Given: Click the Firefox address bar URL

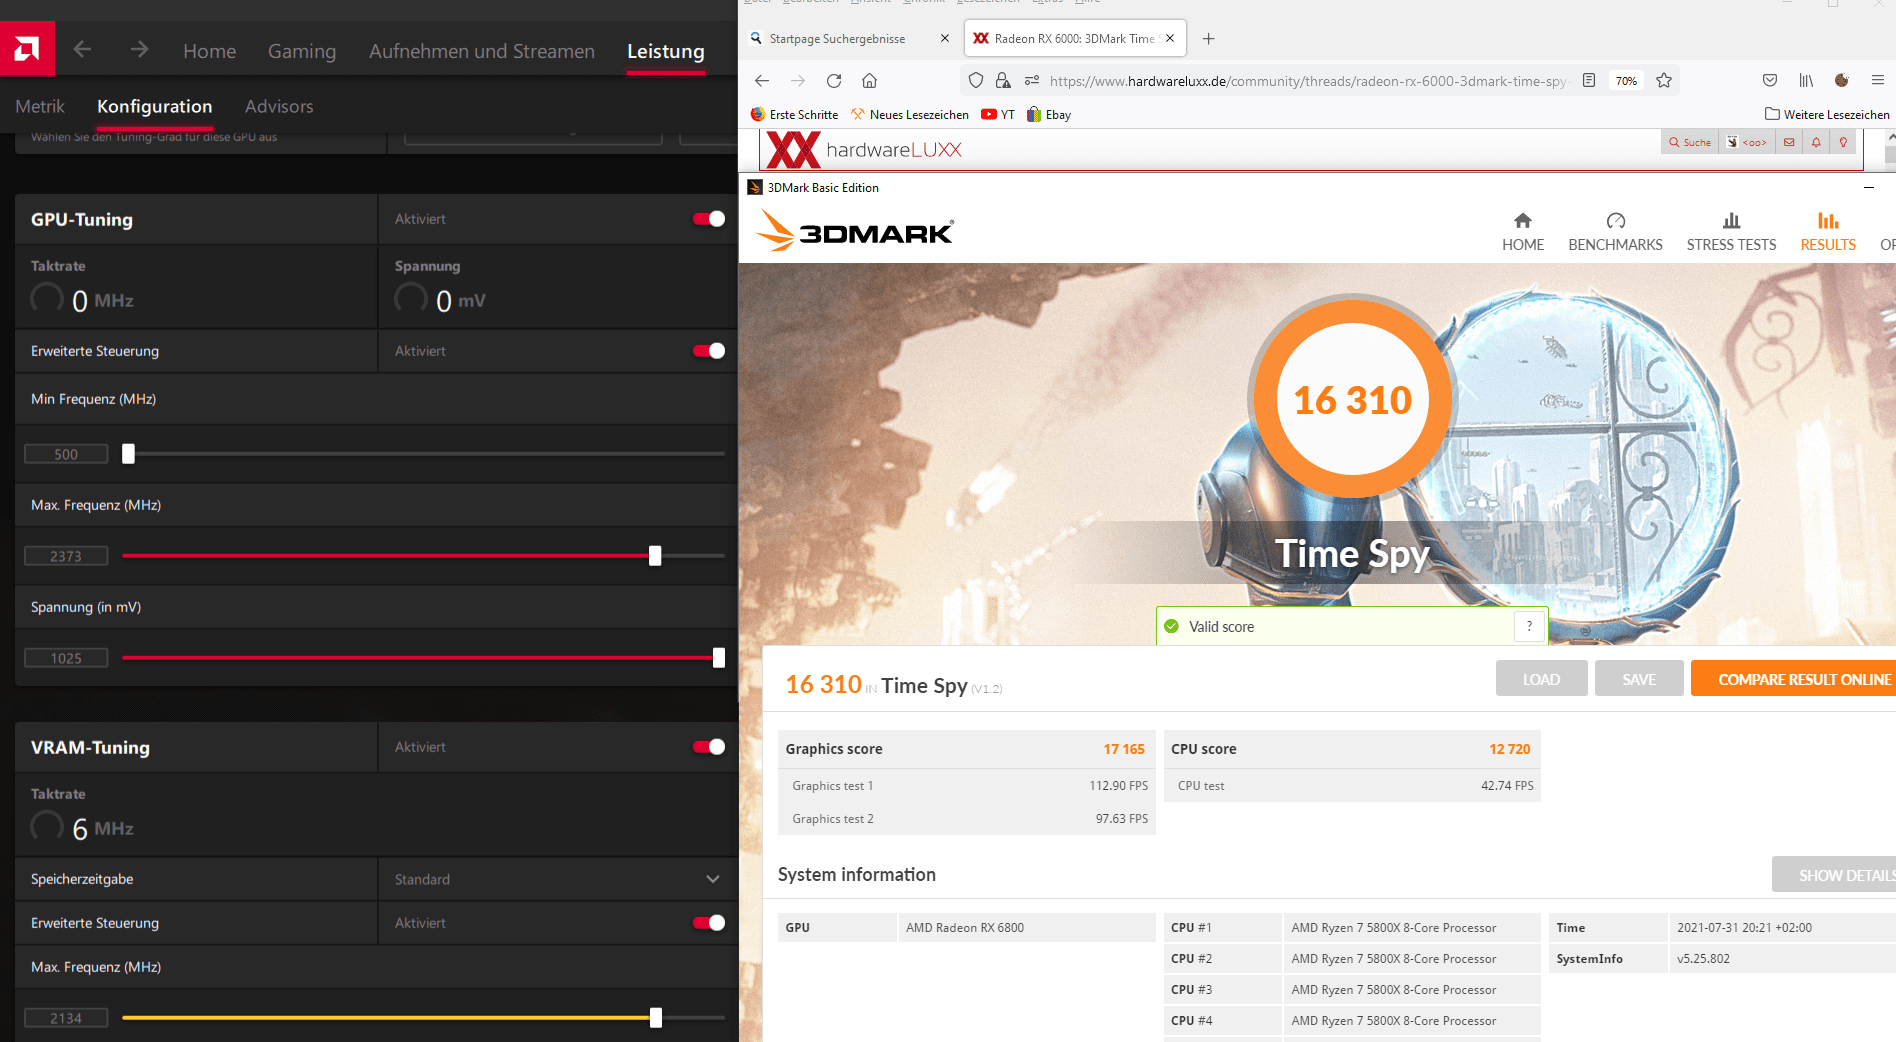Looking at the screenshot, I should click(1308, 81).
